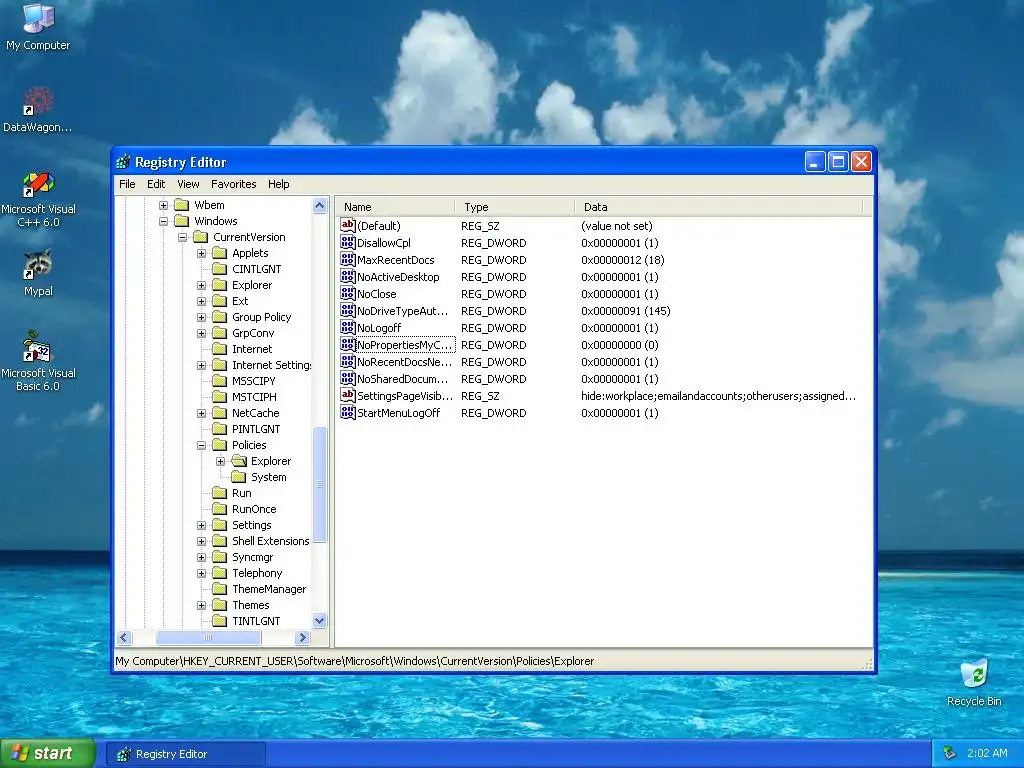The image size is (1024, 768).
Task: Open the File menu
Action: [127, 184]
